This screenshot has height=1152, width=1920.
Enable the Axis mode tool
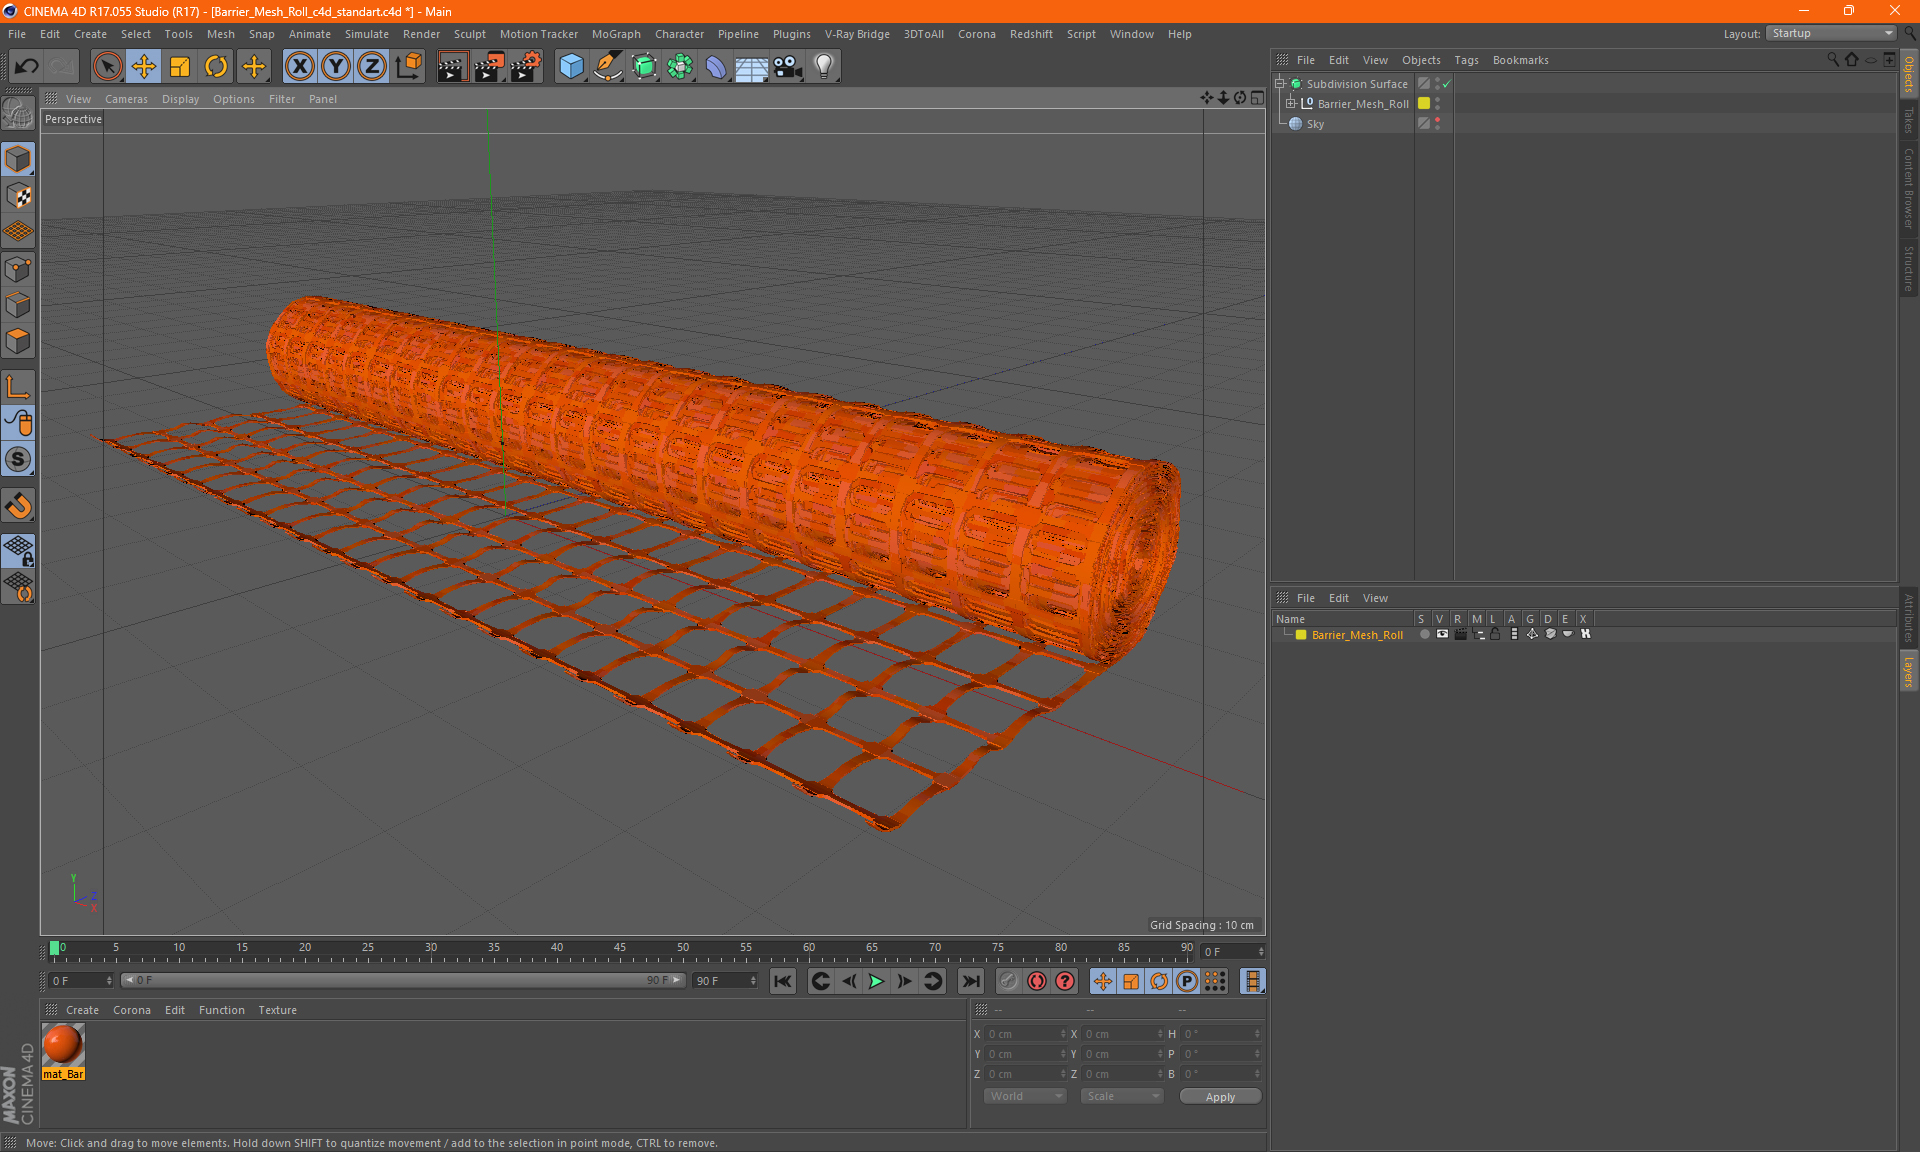pyautogui.click(x=18, y=387)
